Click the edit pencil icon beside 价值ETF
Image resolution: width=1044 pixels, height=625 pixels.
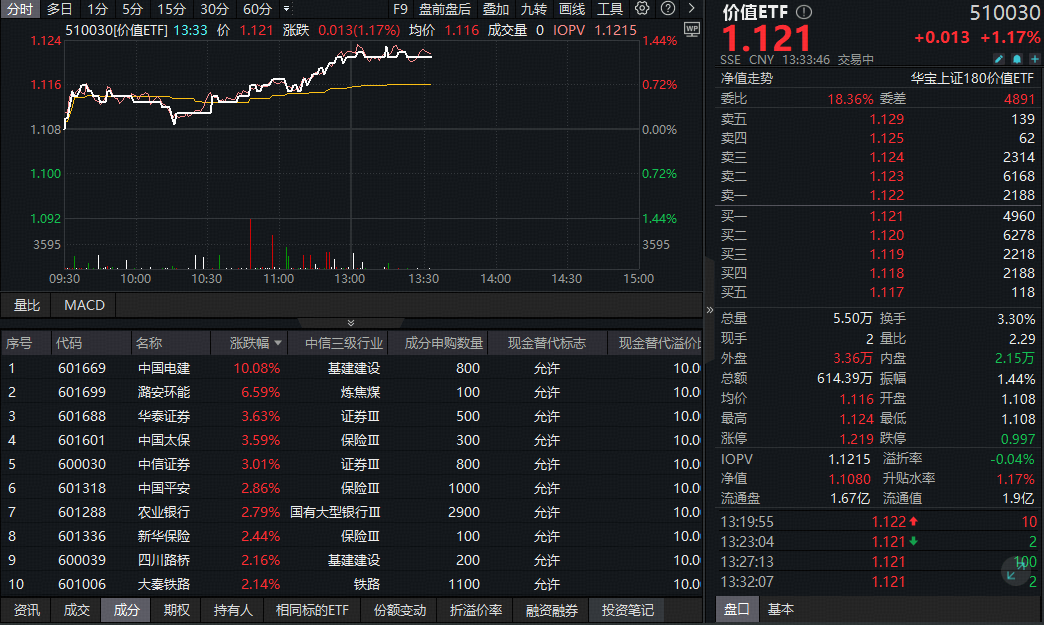pyautogui.click(x=999, y=59)
